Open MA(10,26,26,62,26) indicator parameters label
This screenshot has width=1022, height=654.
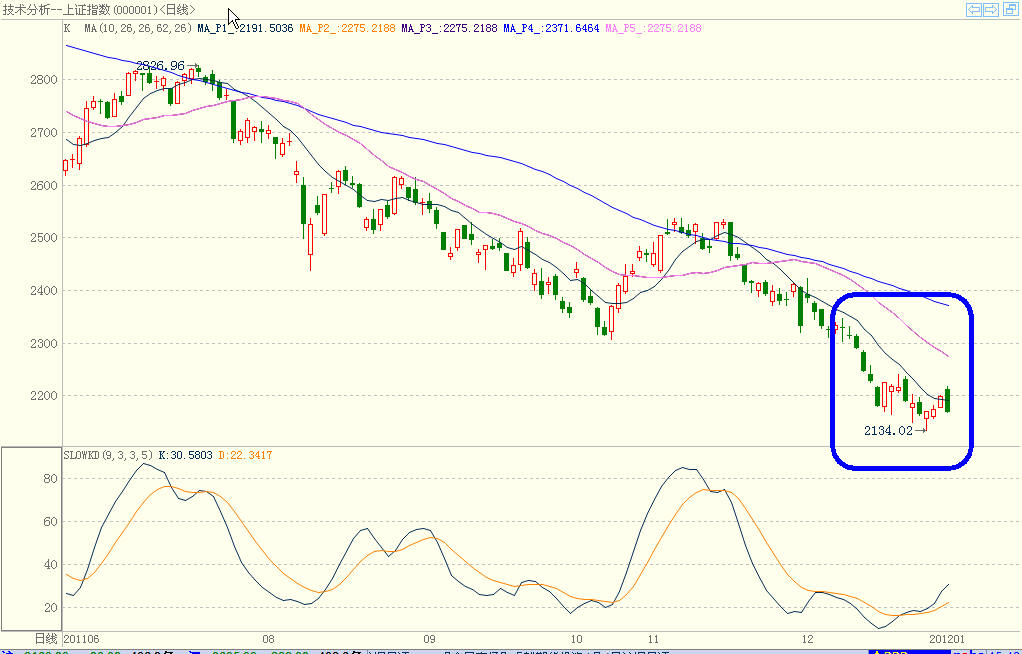[138, 28]
